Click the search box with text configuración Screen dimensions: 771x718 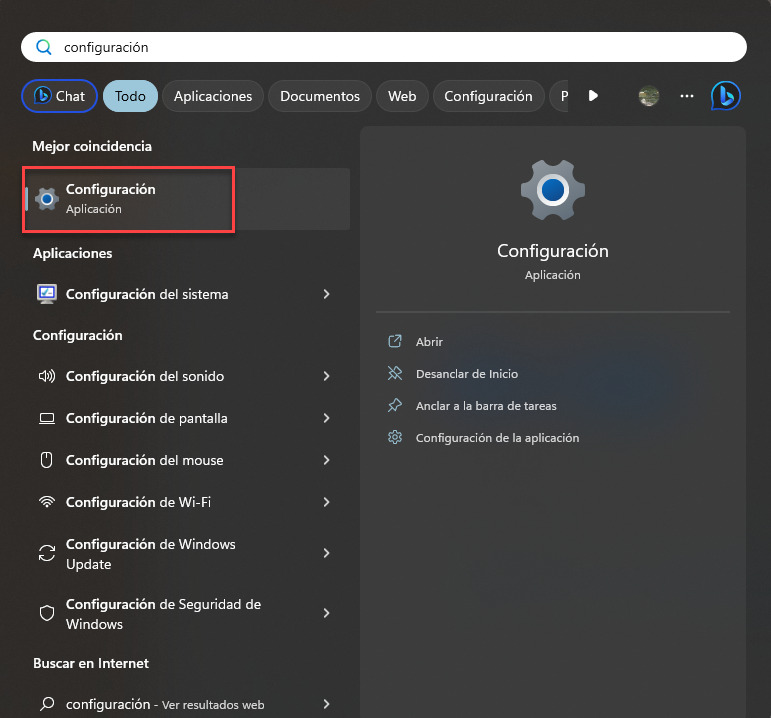tap(384, 47)
